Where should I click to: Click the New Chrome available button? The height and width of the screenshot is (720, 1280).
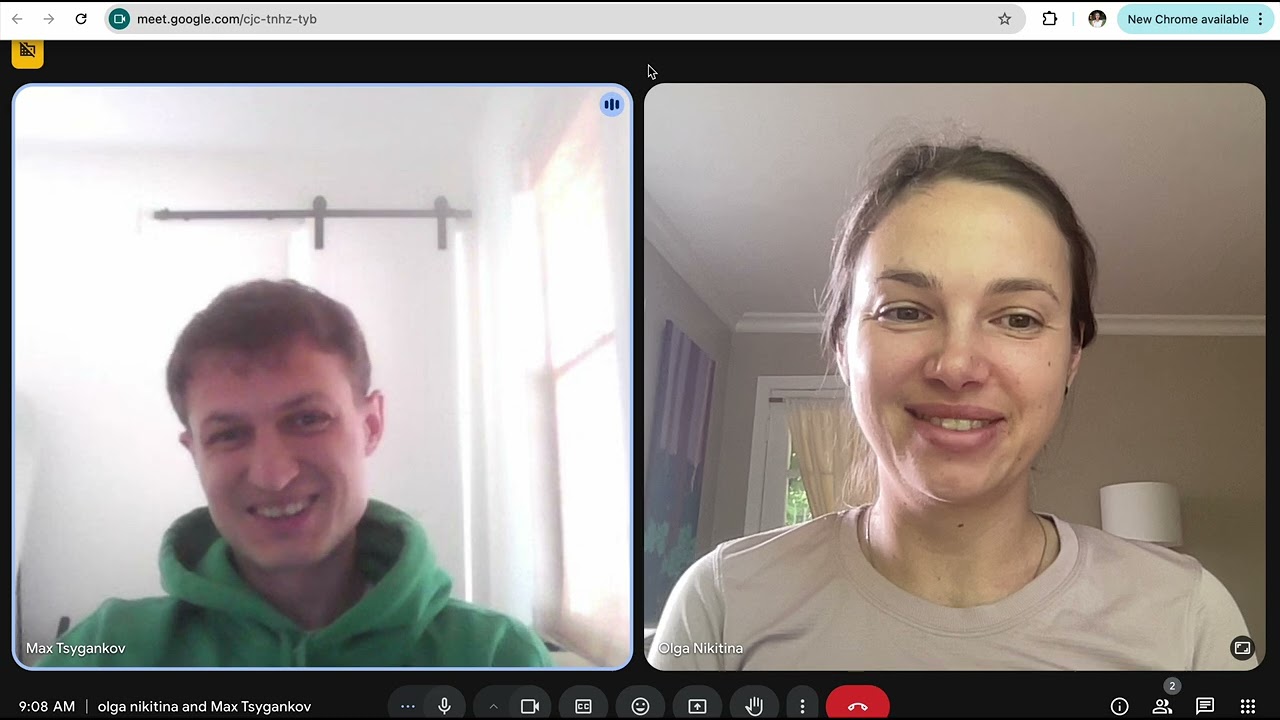tap(1187, 19)
